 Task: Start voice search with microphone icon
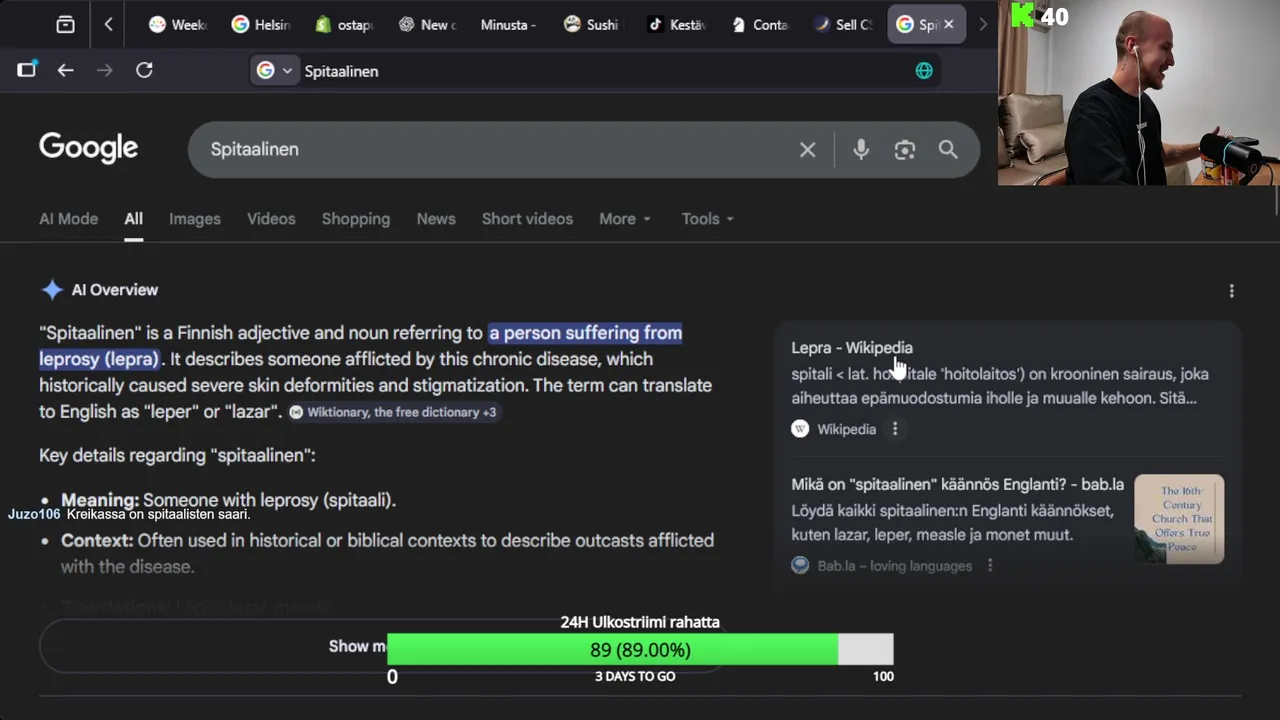861,150
